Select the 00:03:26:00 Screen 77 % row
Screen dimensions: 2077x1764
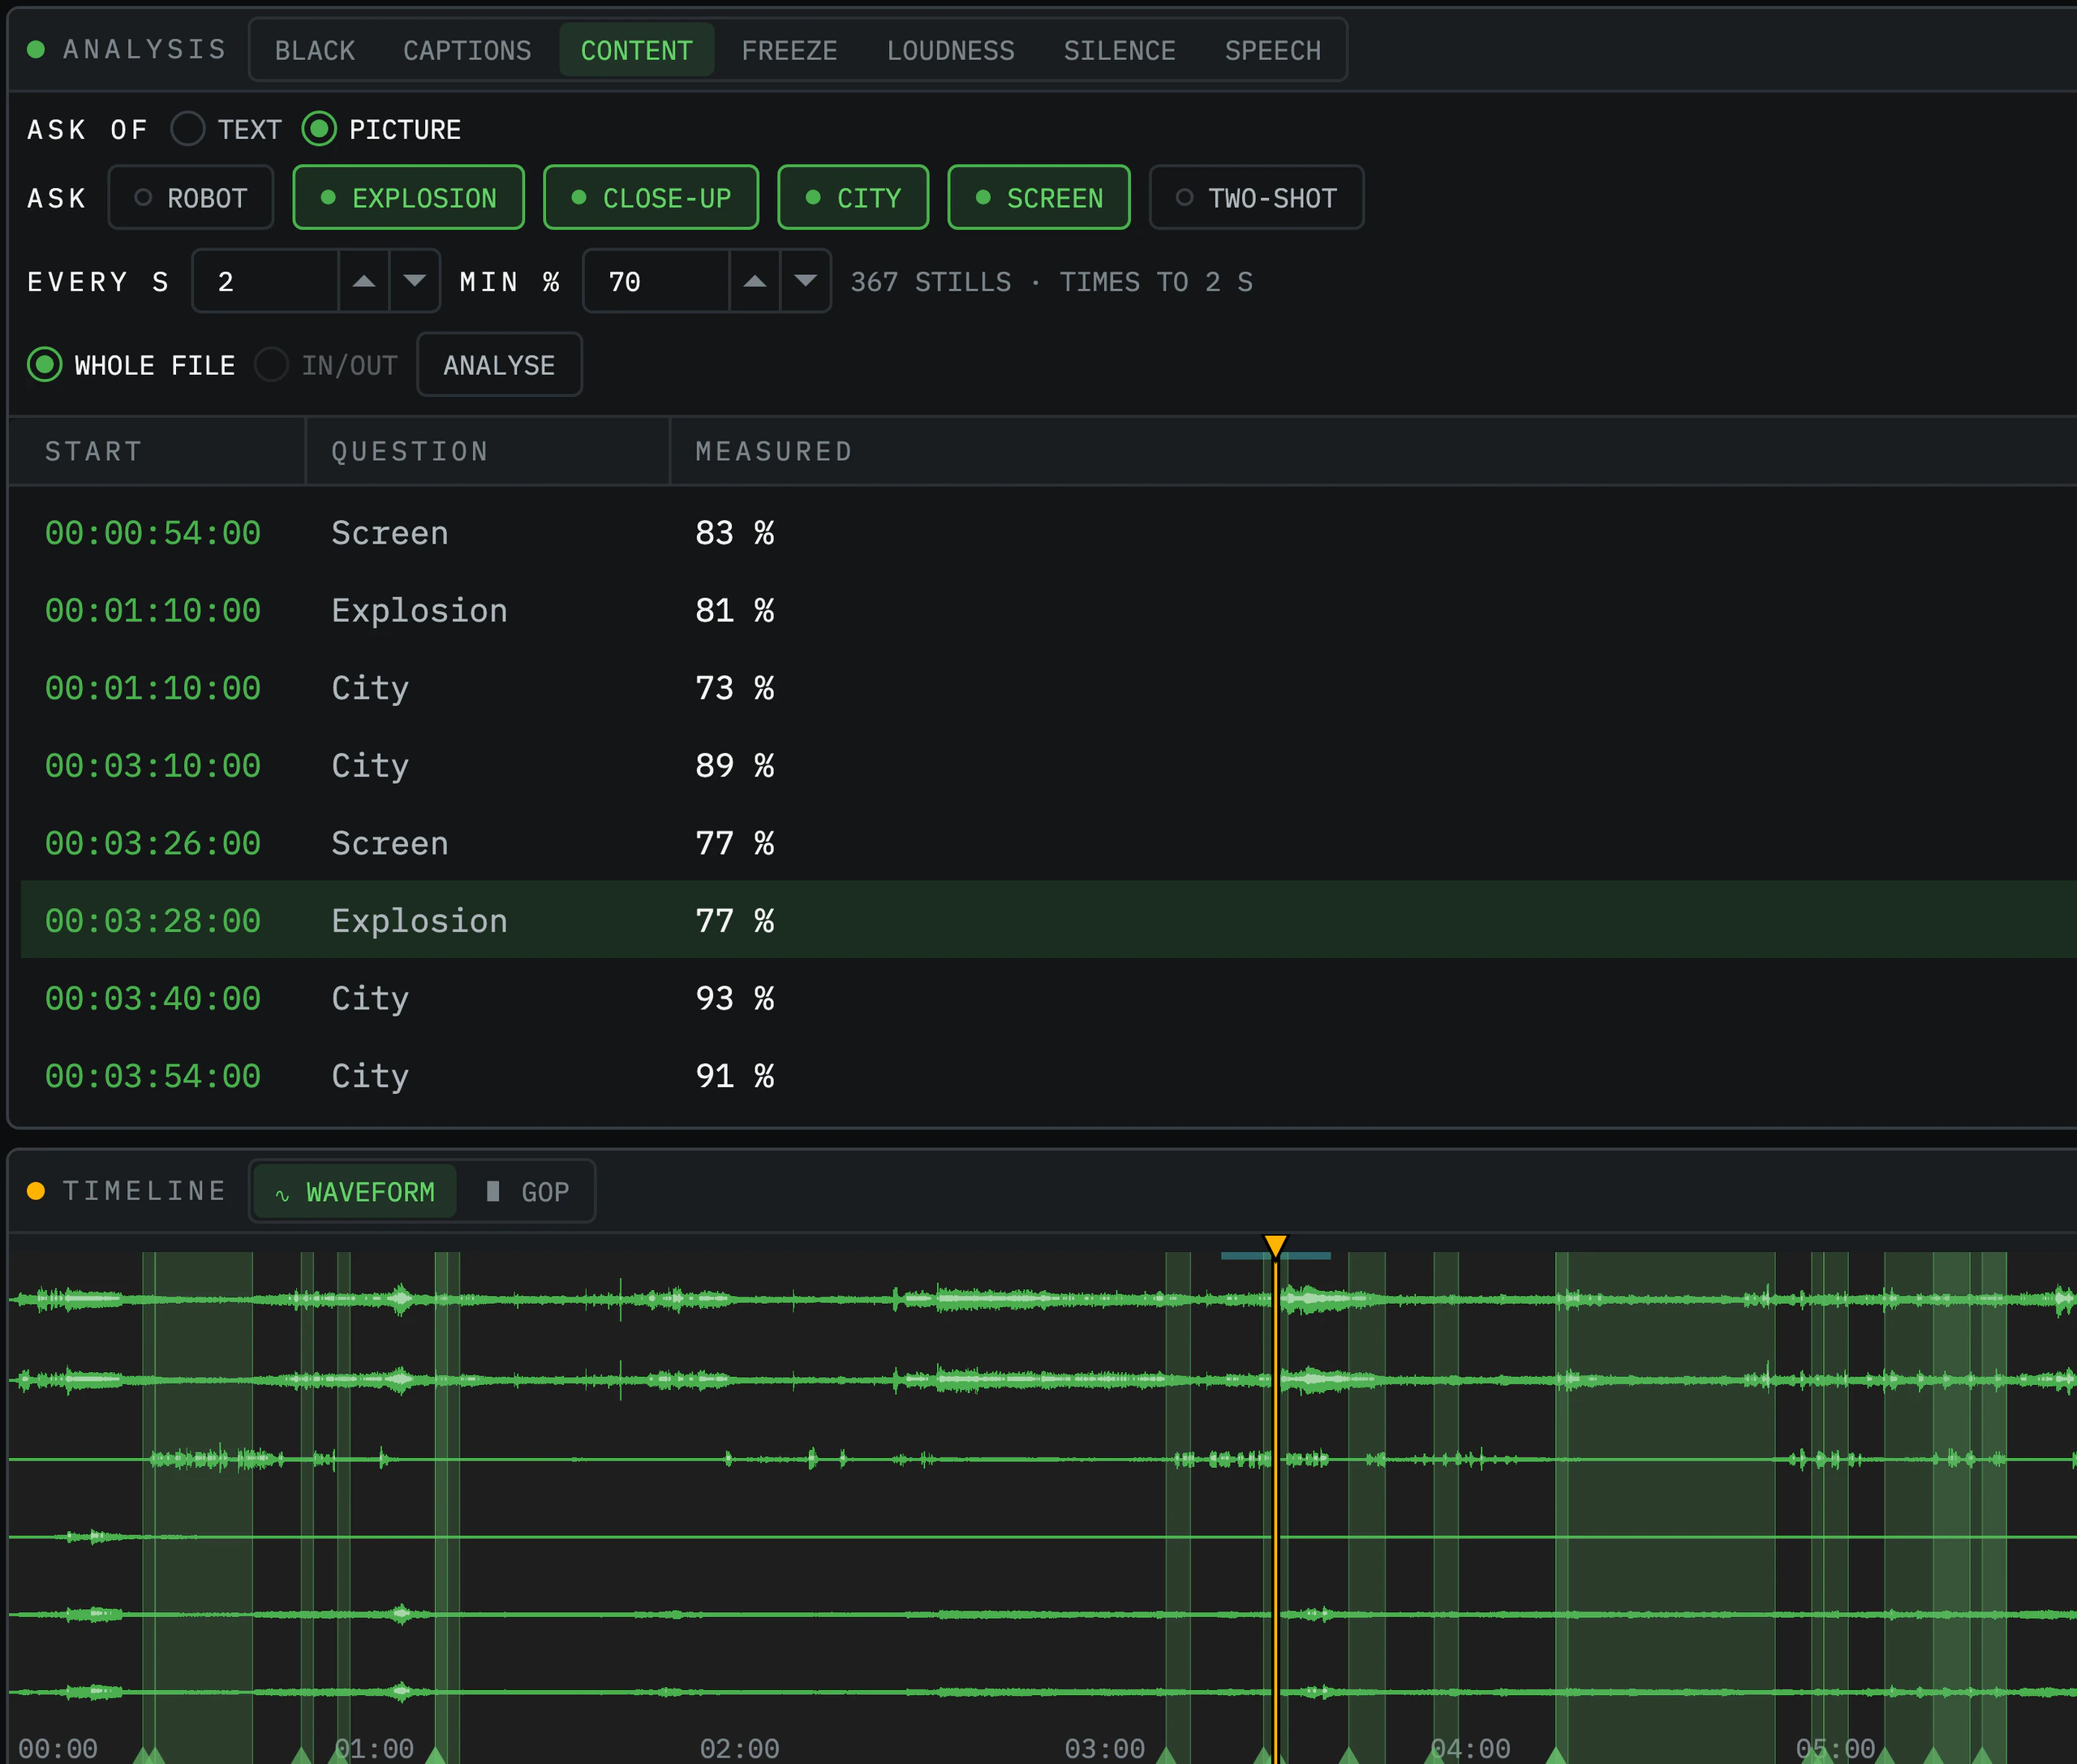point(1049,844)
